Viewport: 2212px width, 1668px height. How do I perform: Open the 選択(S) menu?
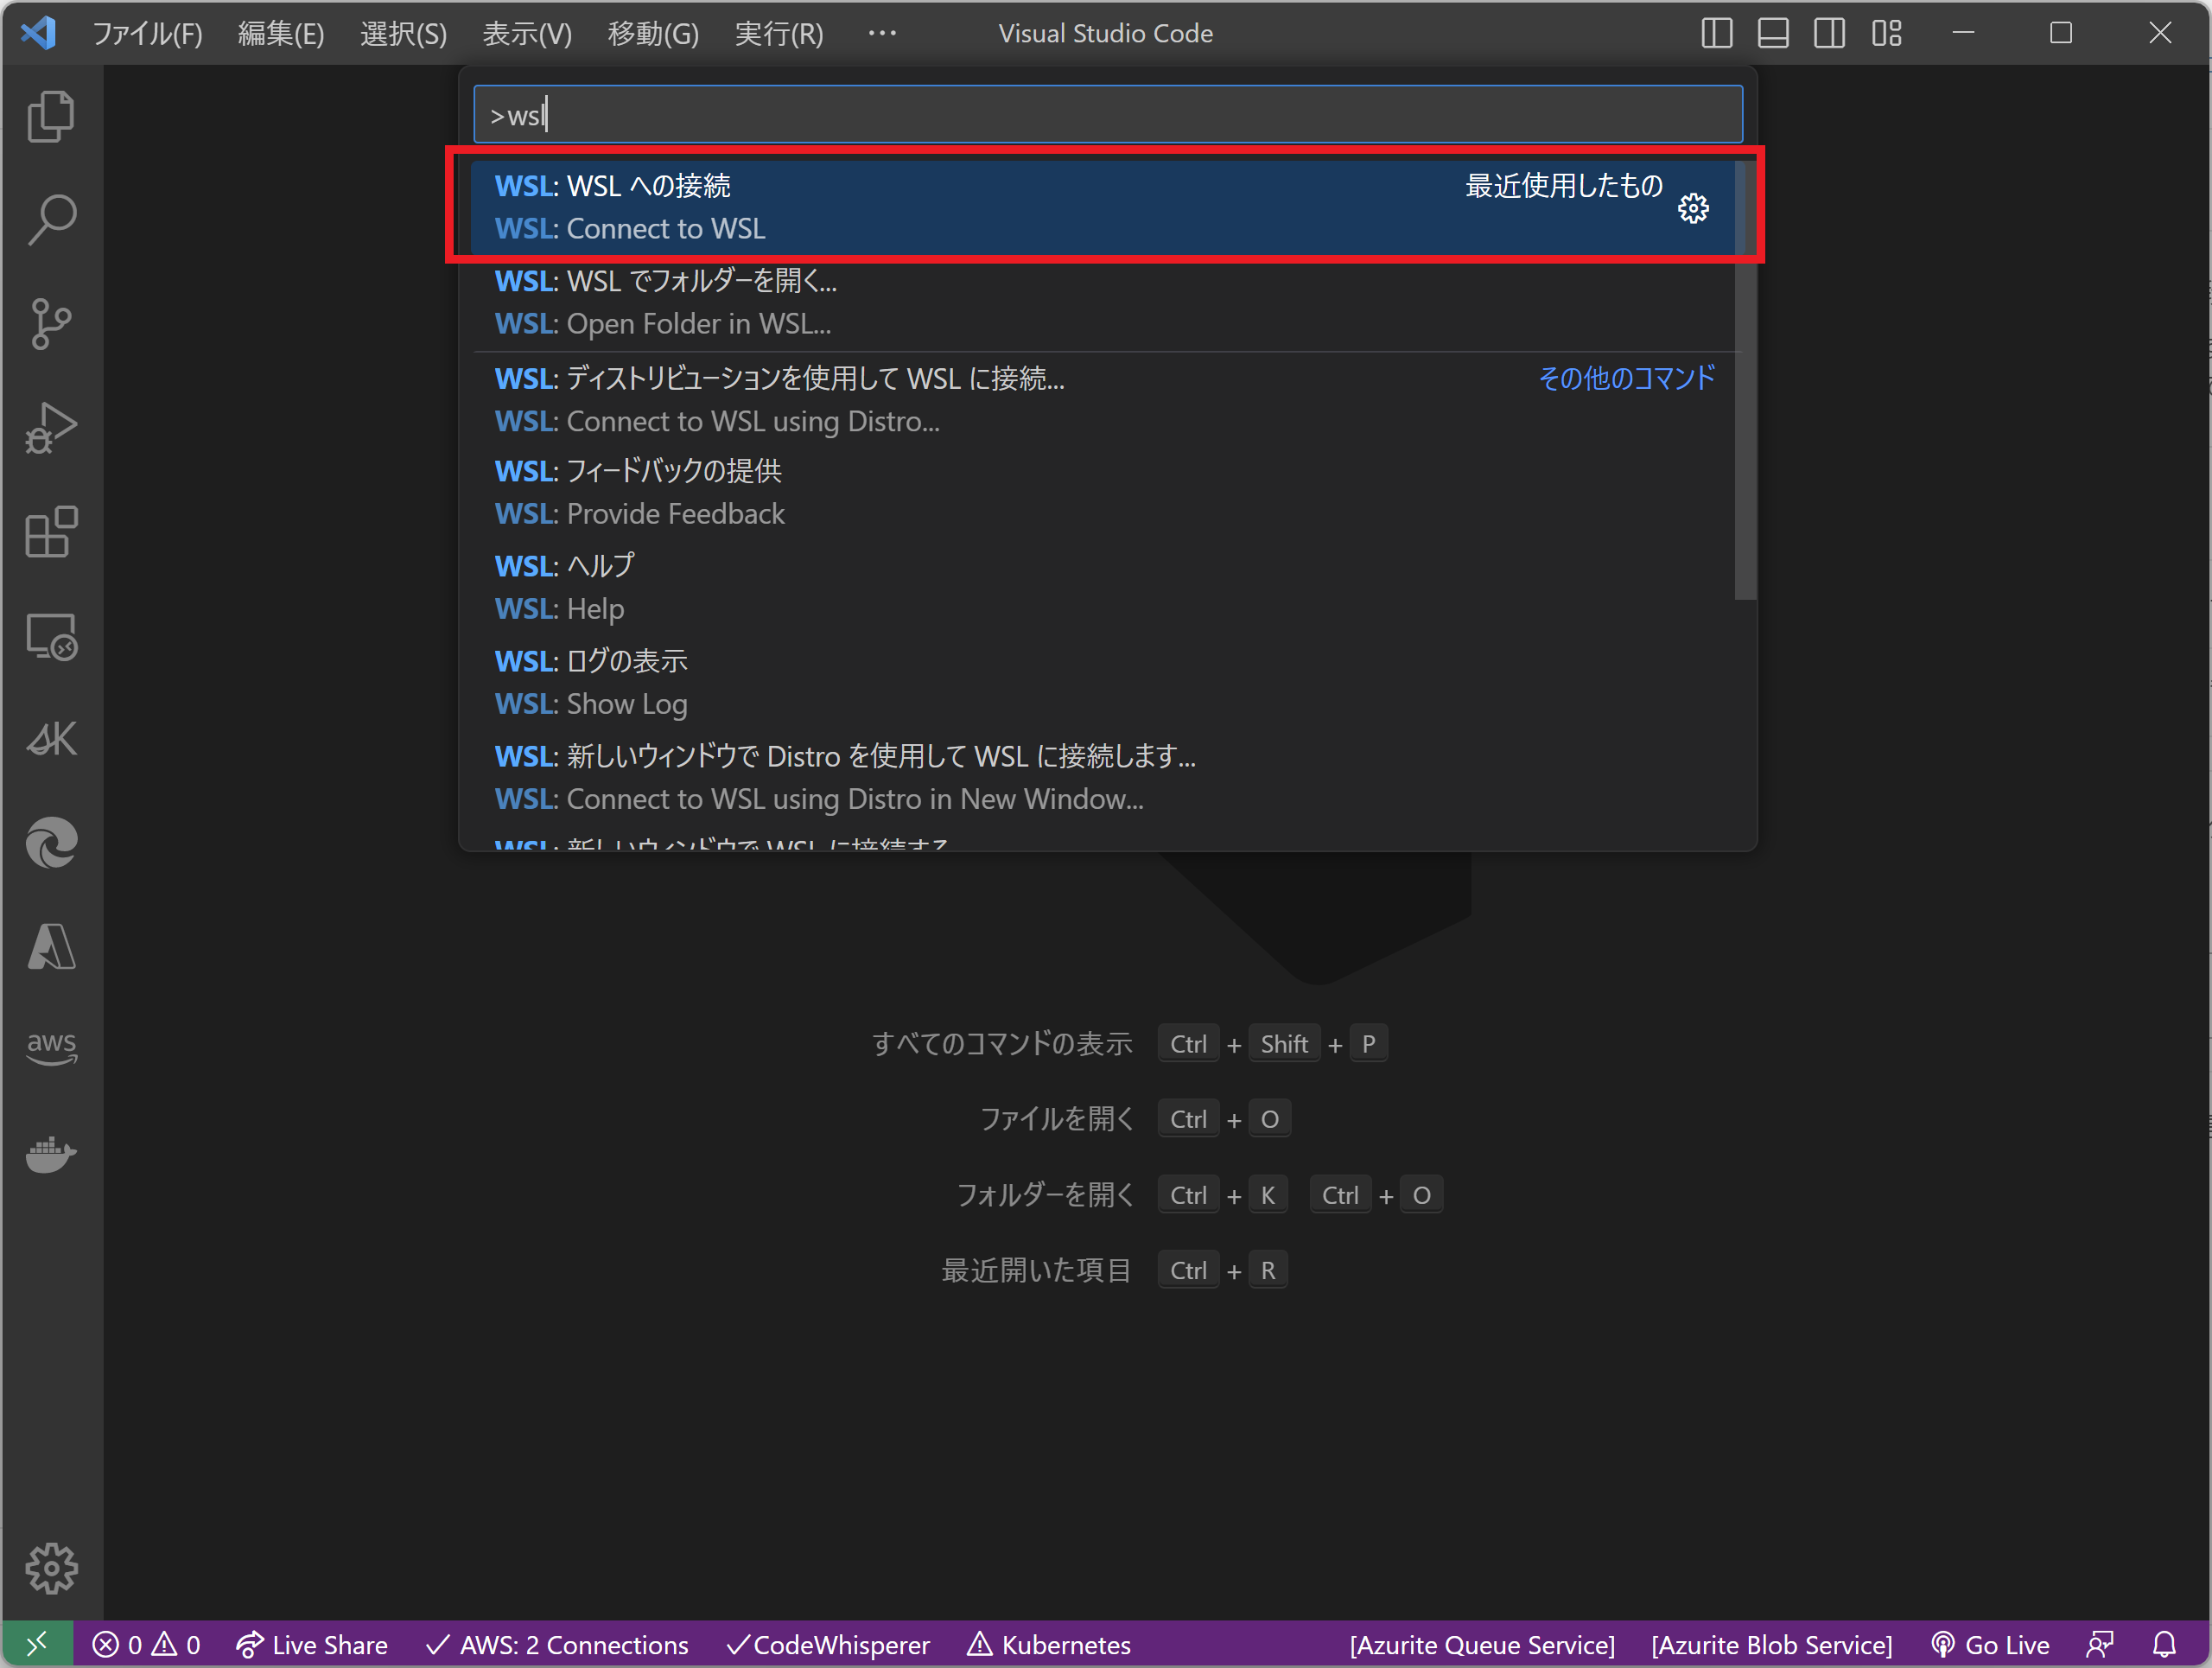tap(403, 33)
